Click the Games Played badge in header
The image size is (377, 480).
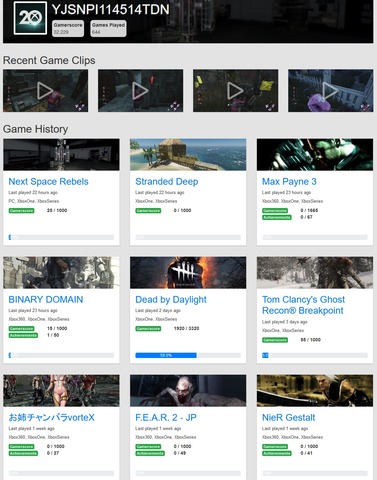tap(108, 28)
